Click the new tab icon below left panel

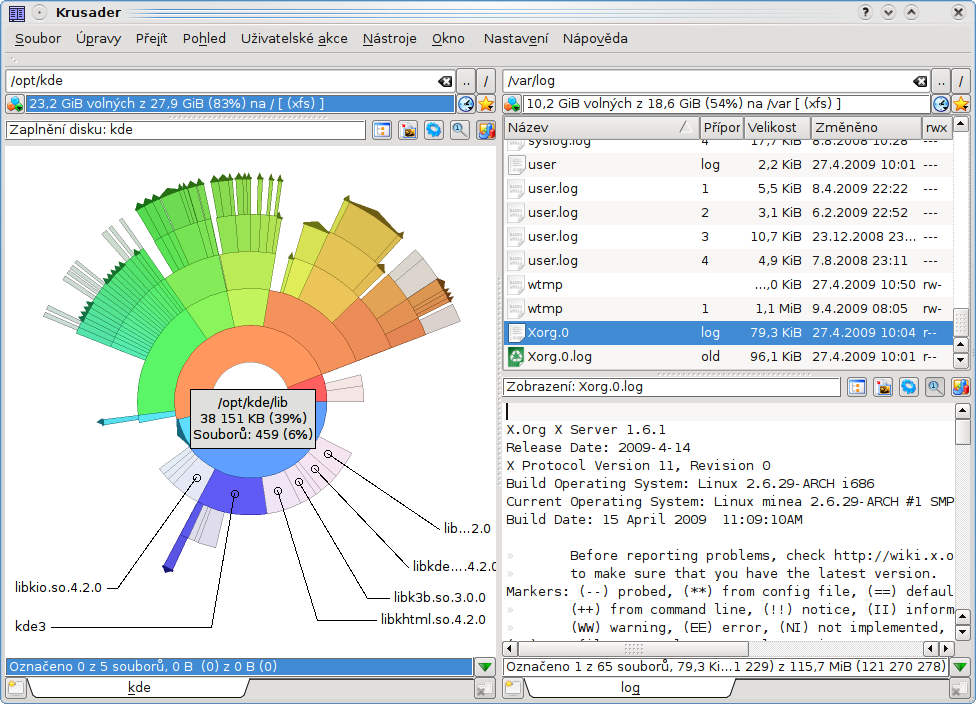coord(15,687)
